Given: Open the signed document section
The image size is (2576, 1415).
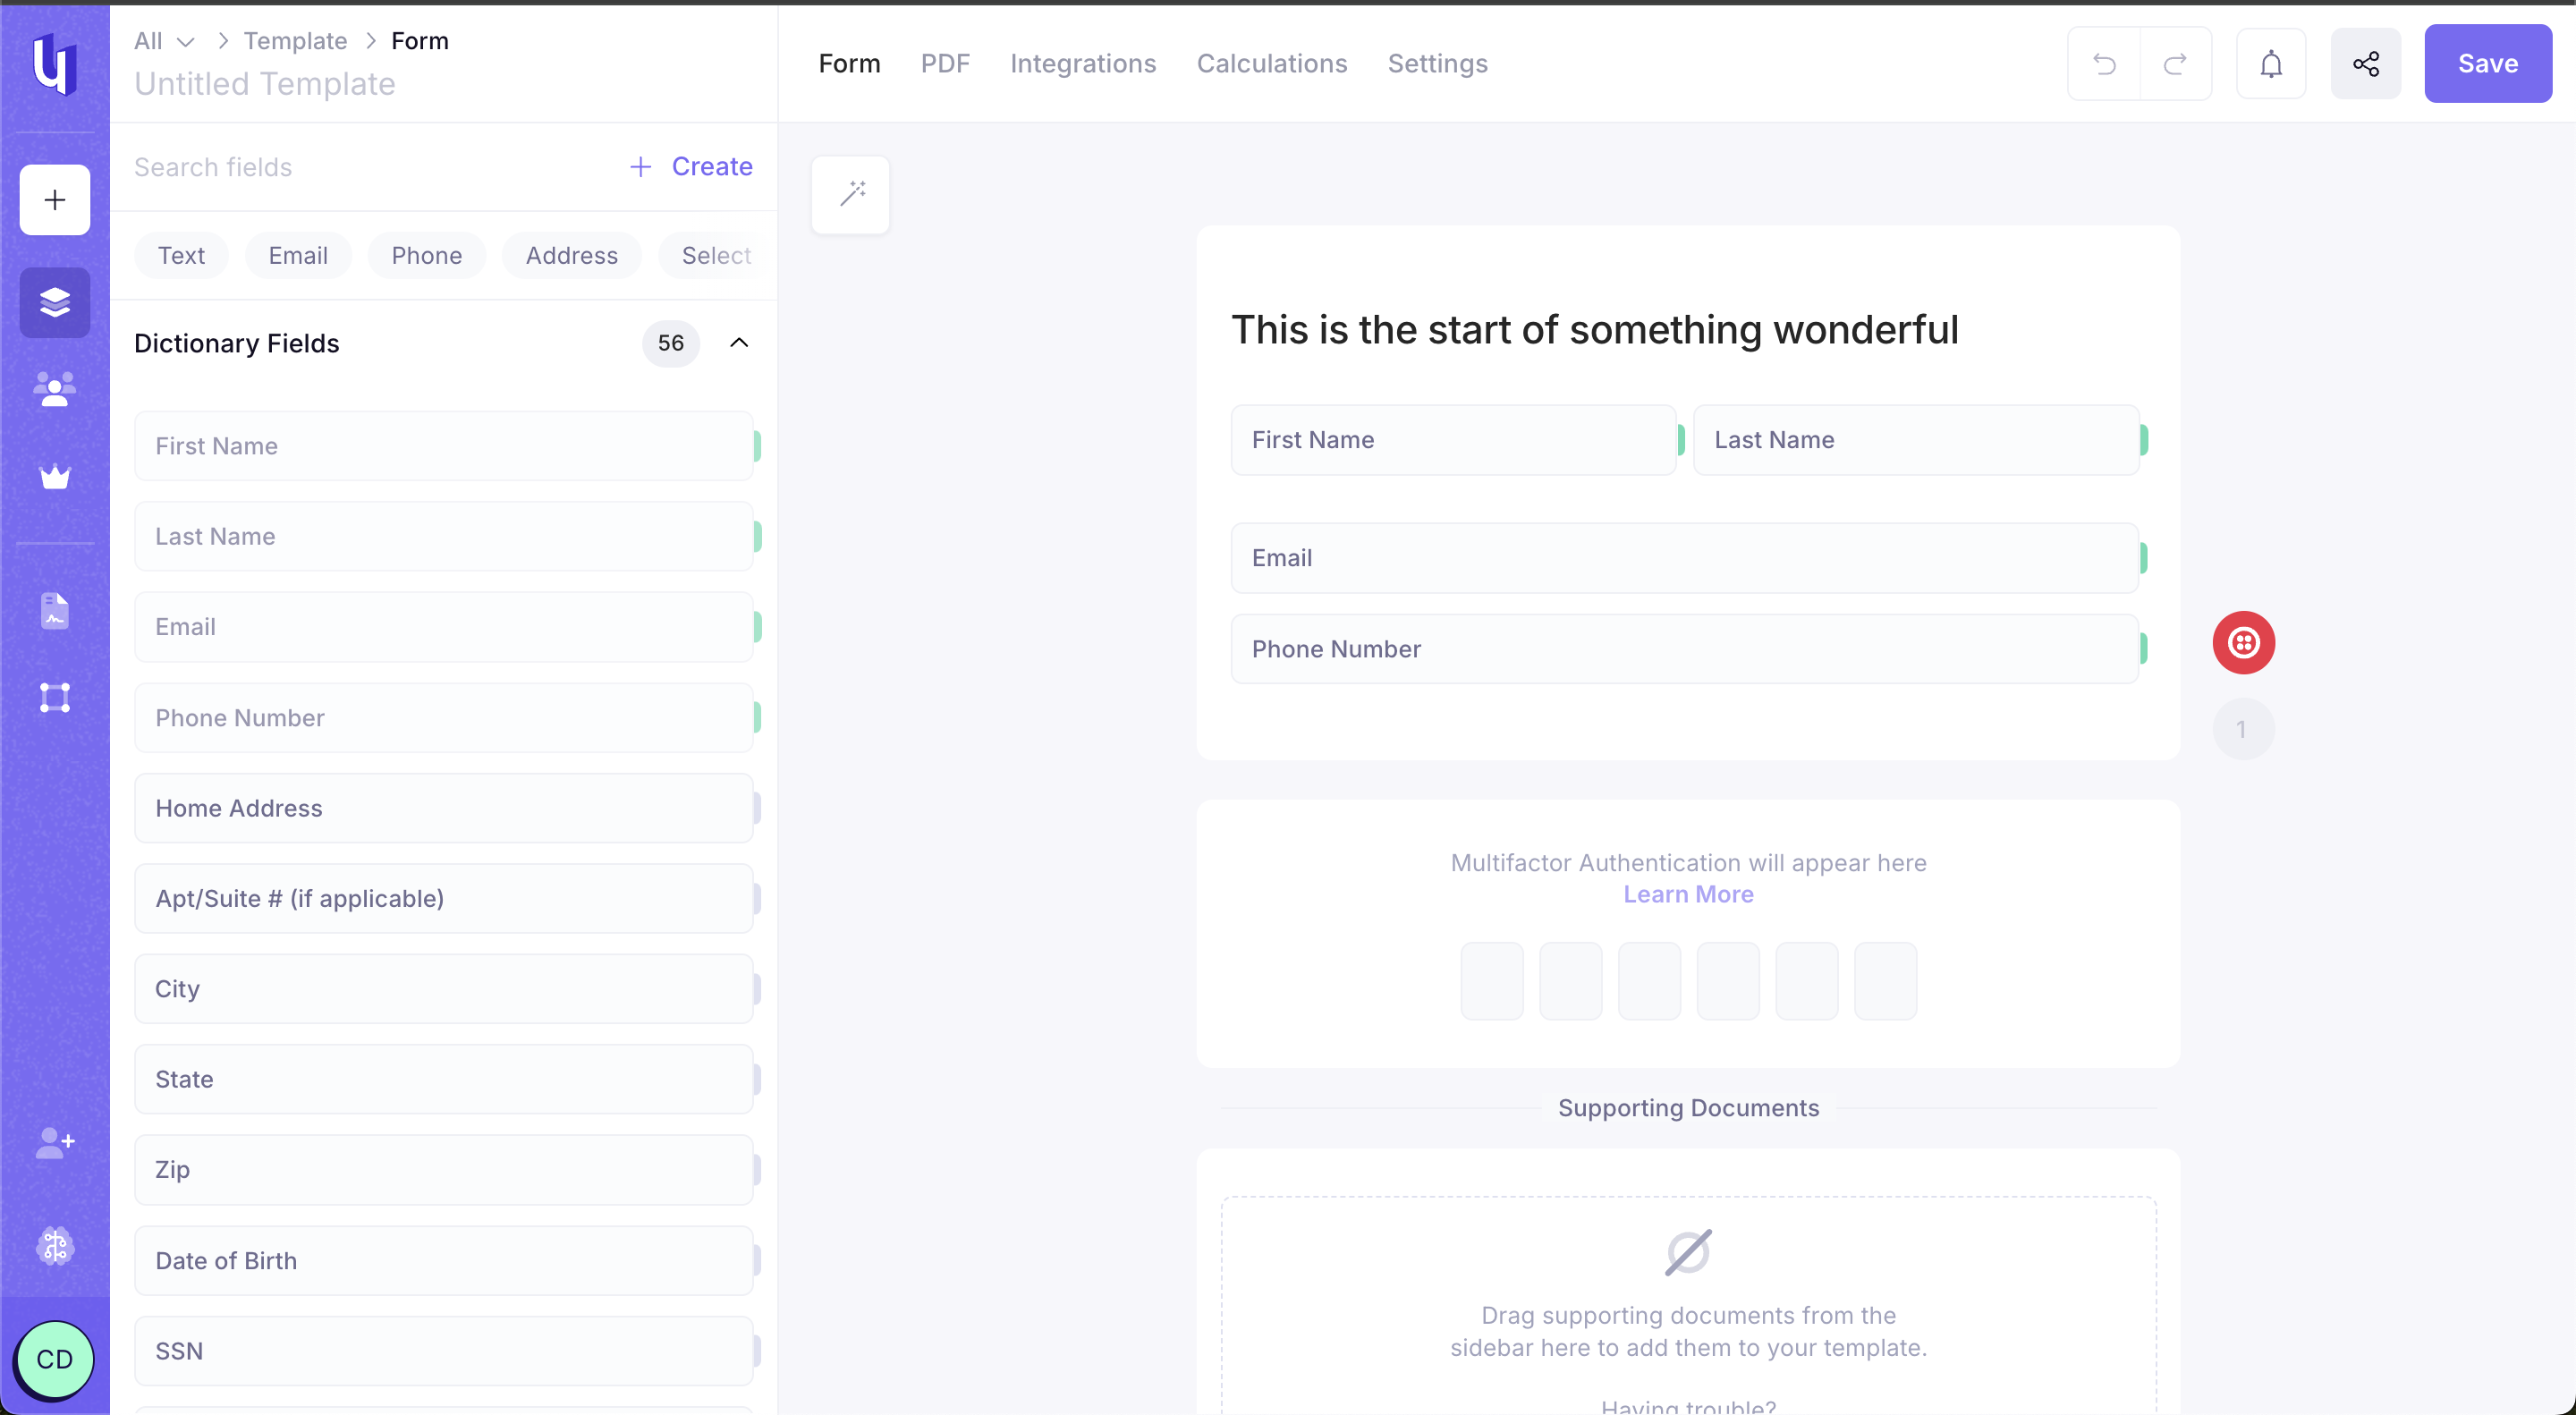Looking at the screenshot, I should [54, 611].
